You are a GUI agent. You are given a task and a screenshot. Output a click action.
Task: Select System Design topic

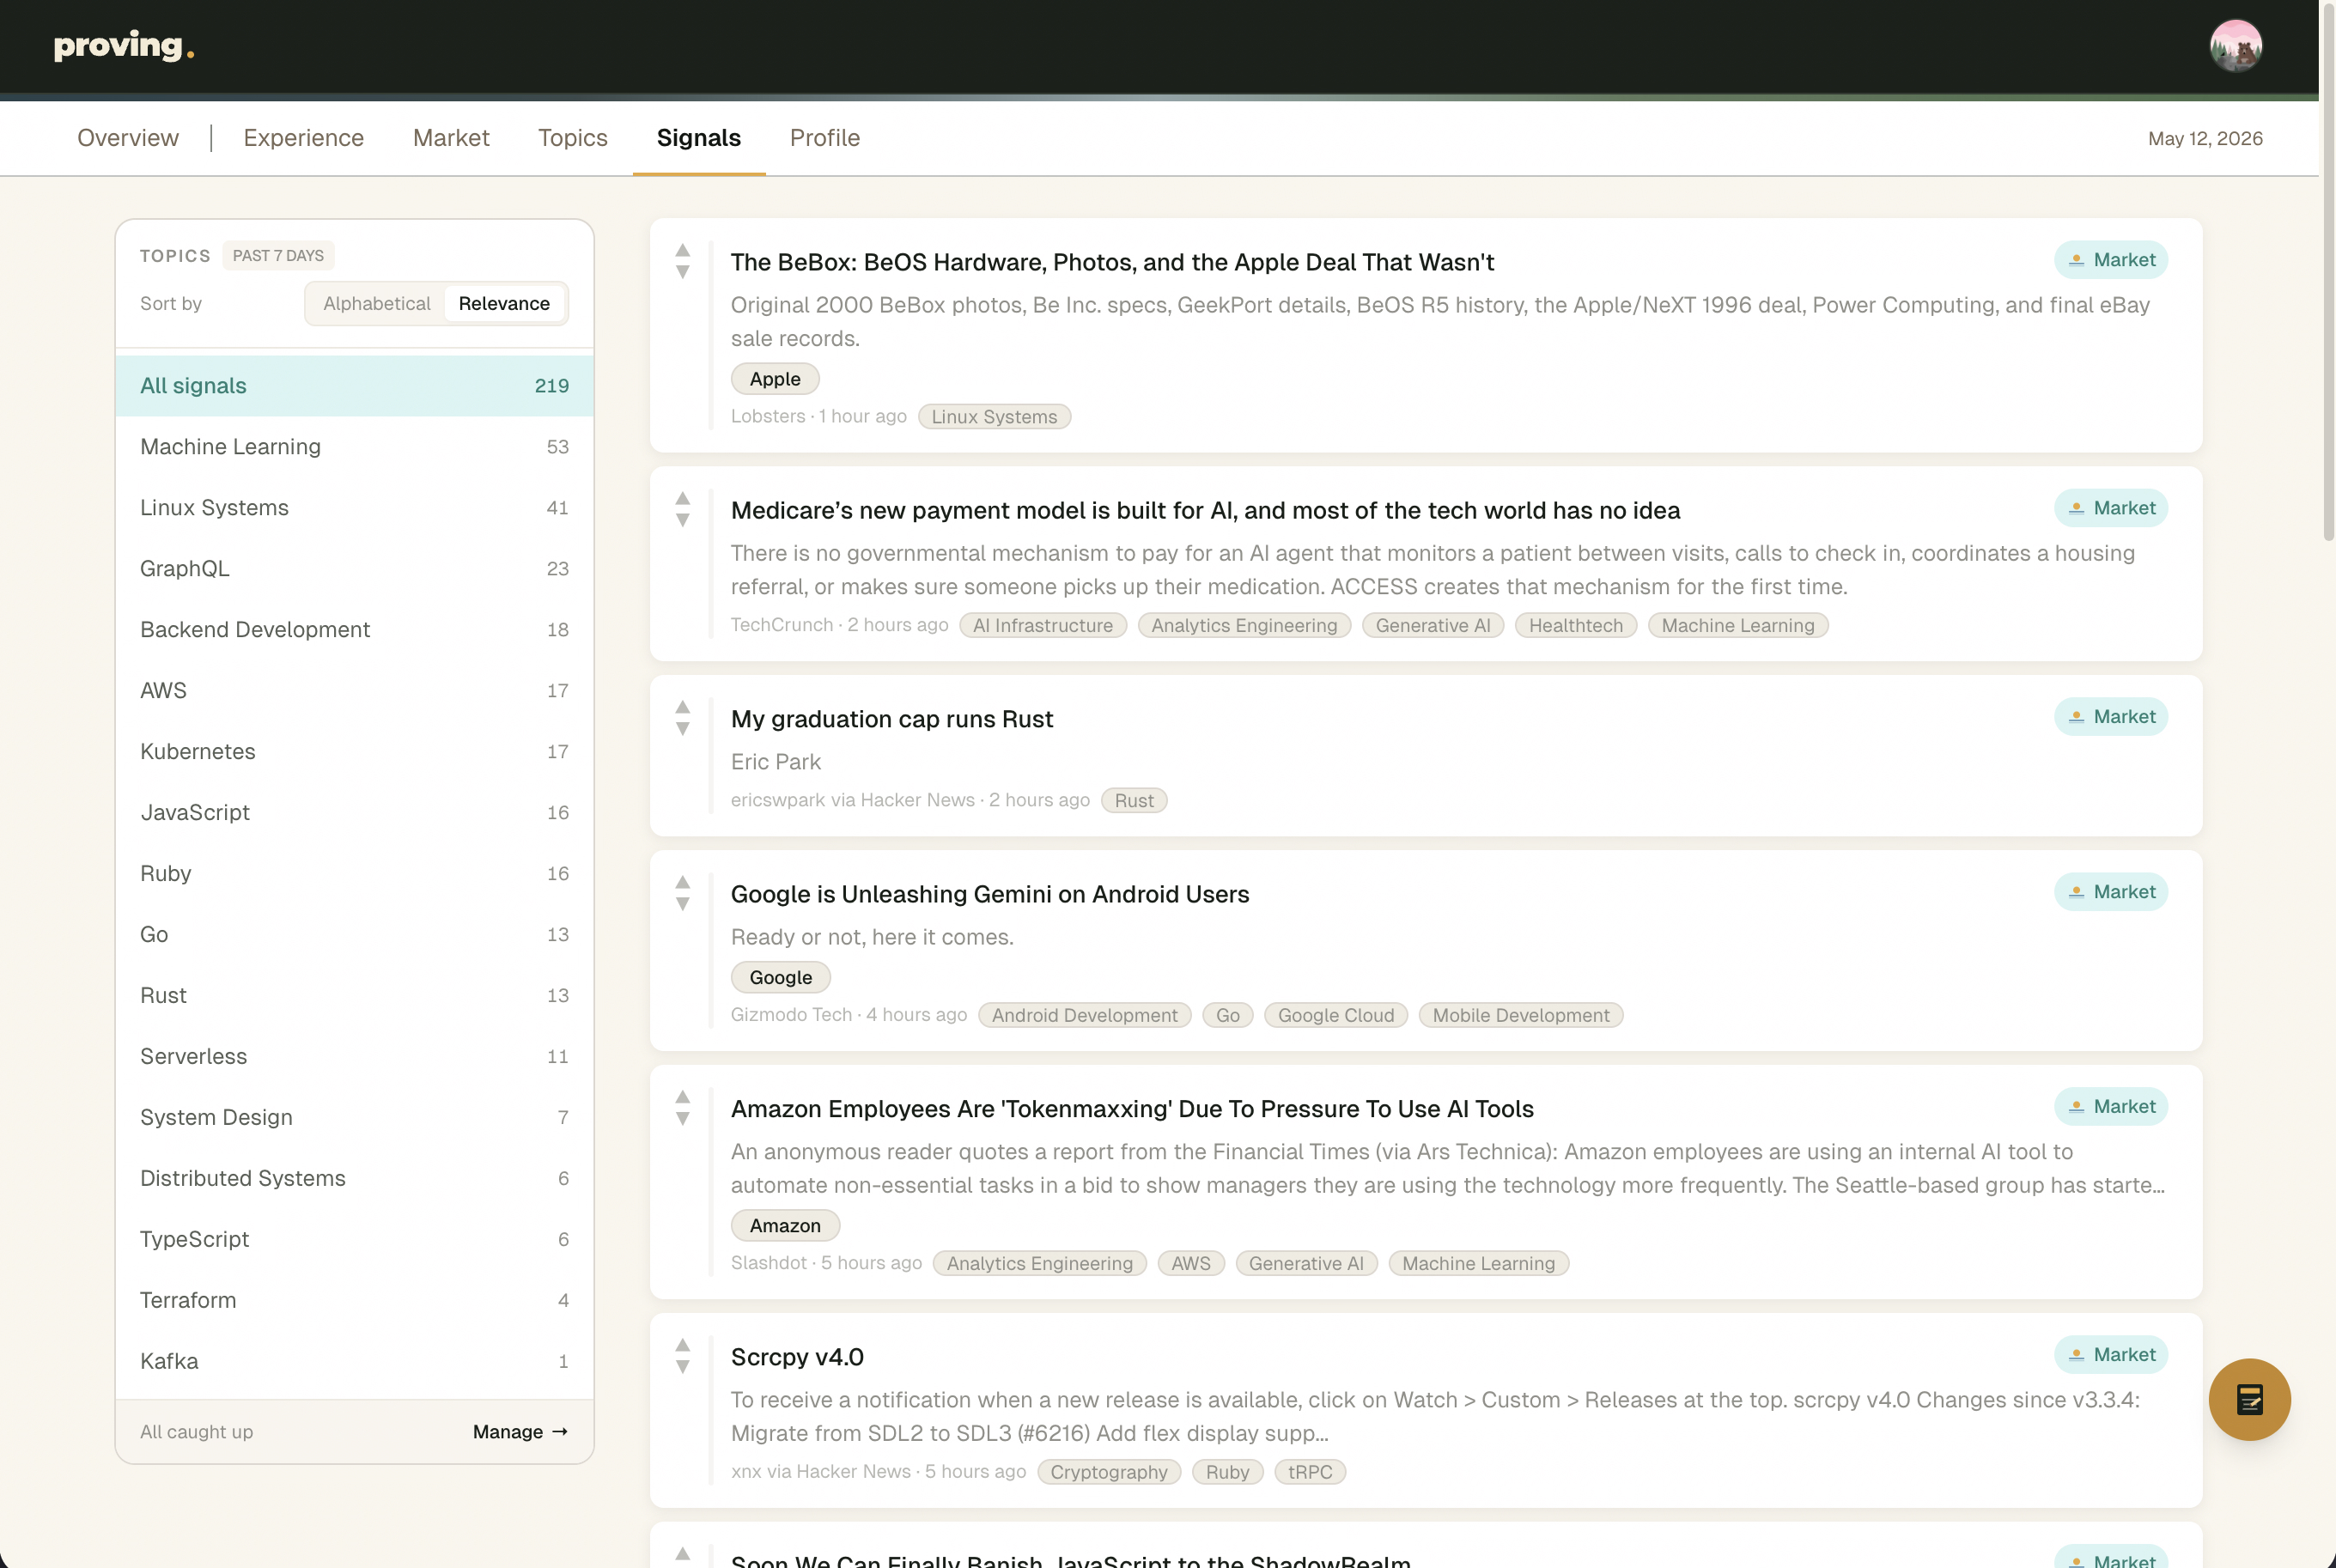click(x=355, y=1118)
